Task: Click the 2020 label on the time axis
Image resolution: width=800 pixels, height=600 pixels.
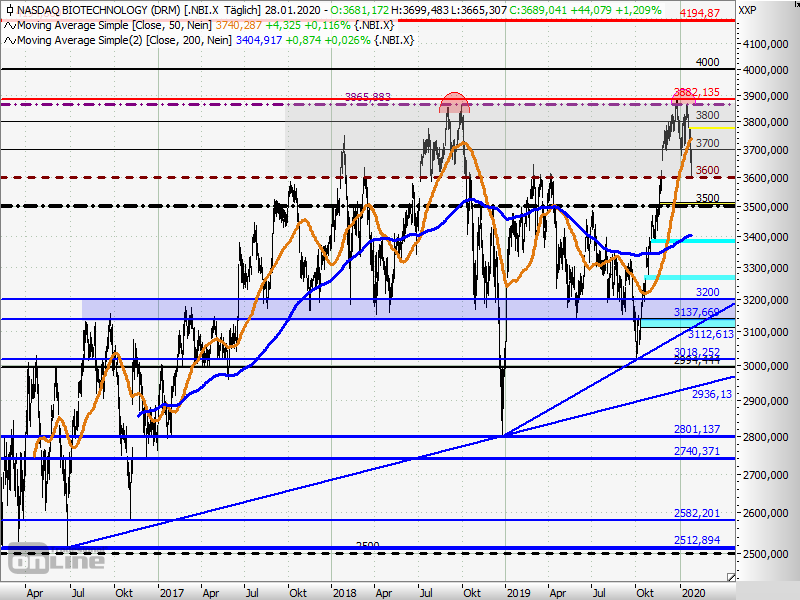Action: coord(693,593)
